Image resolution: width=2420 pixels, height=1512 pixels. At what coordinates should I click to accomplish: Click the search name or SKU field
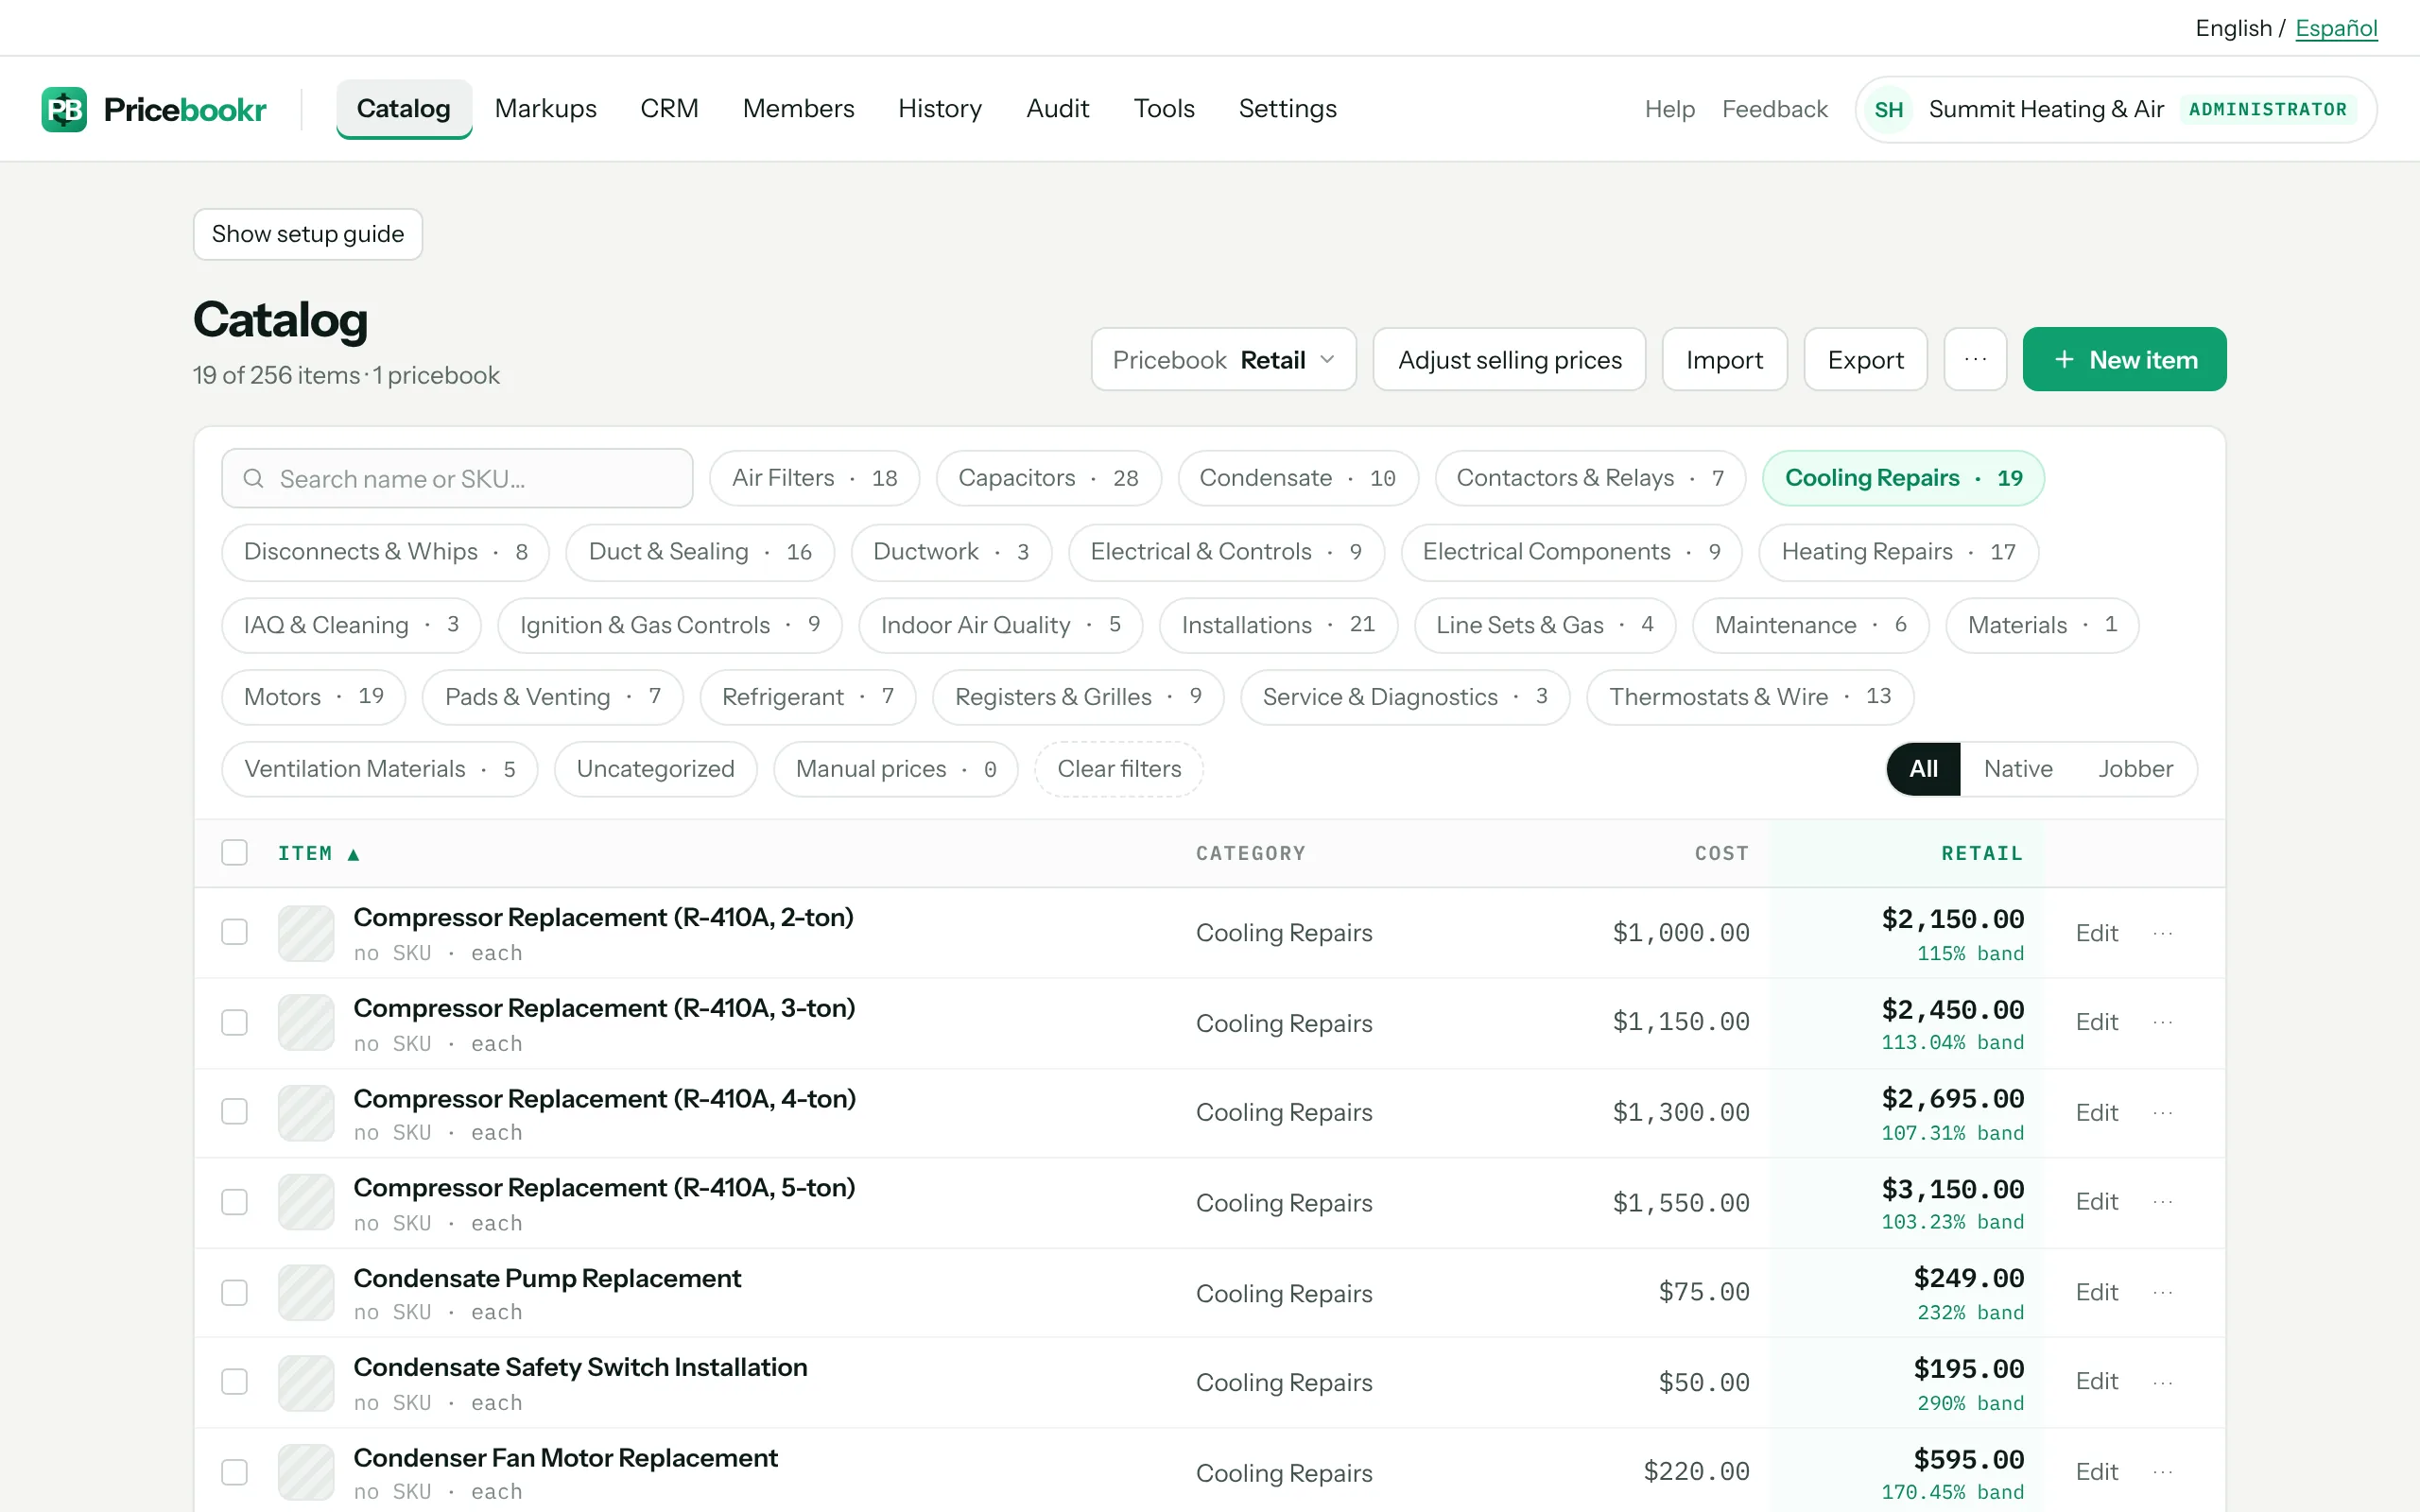(x=457, y=479)
